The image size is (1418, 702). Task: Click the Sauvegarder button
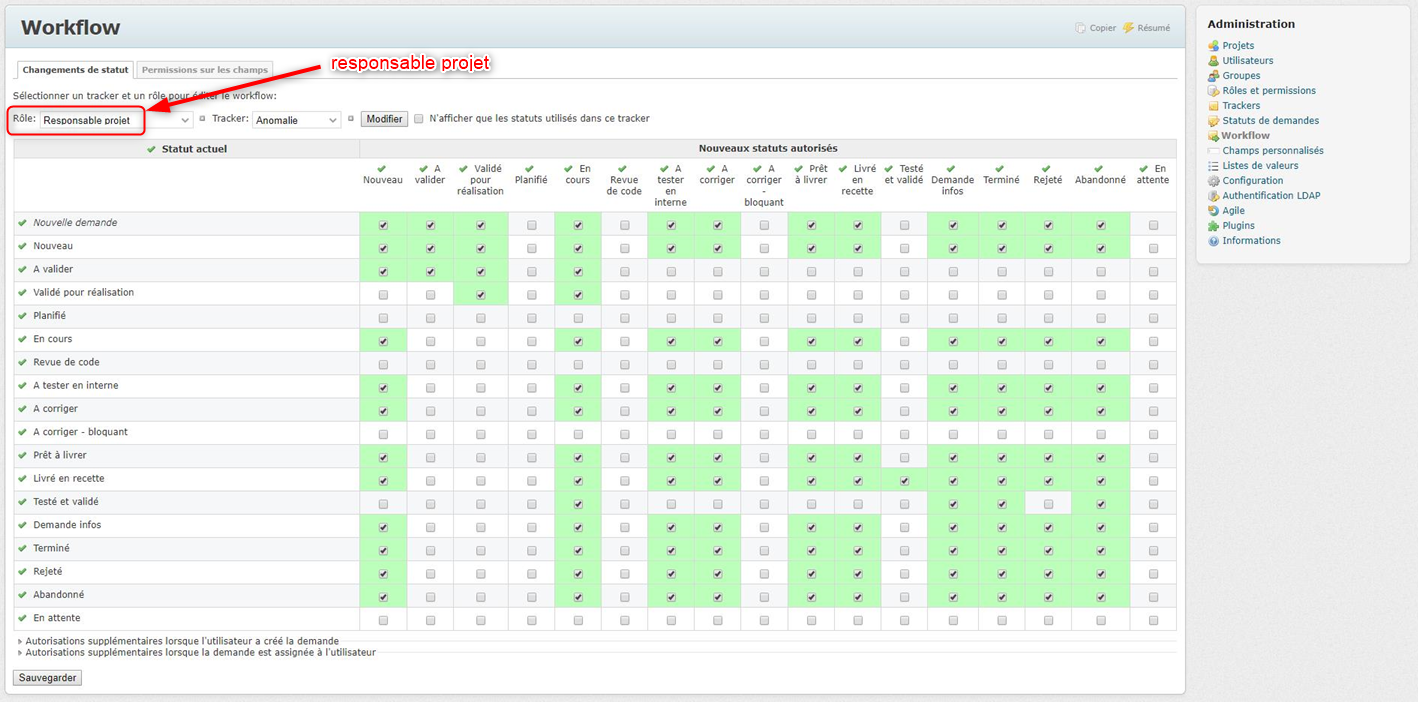pos(46,677)
